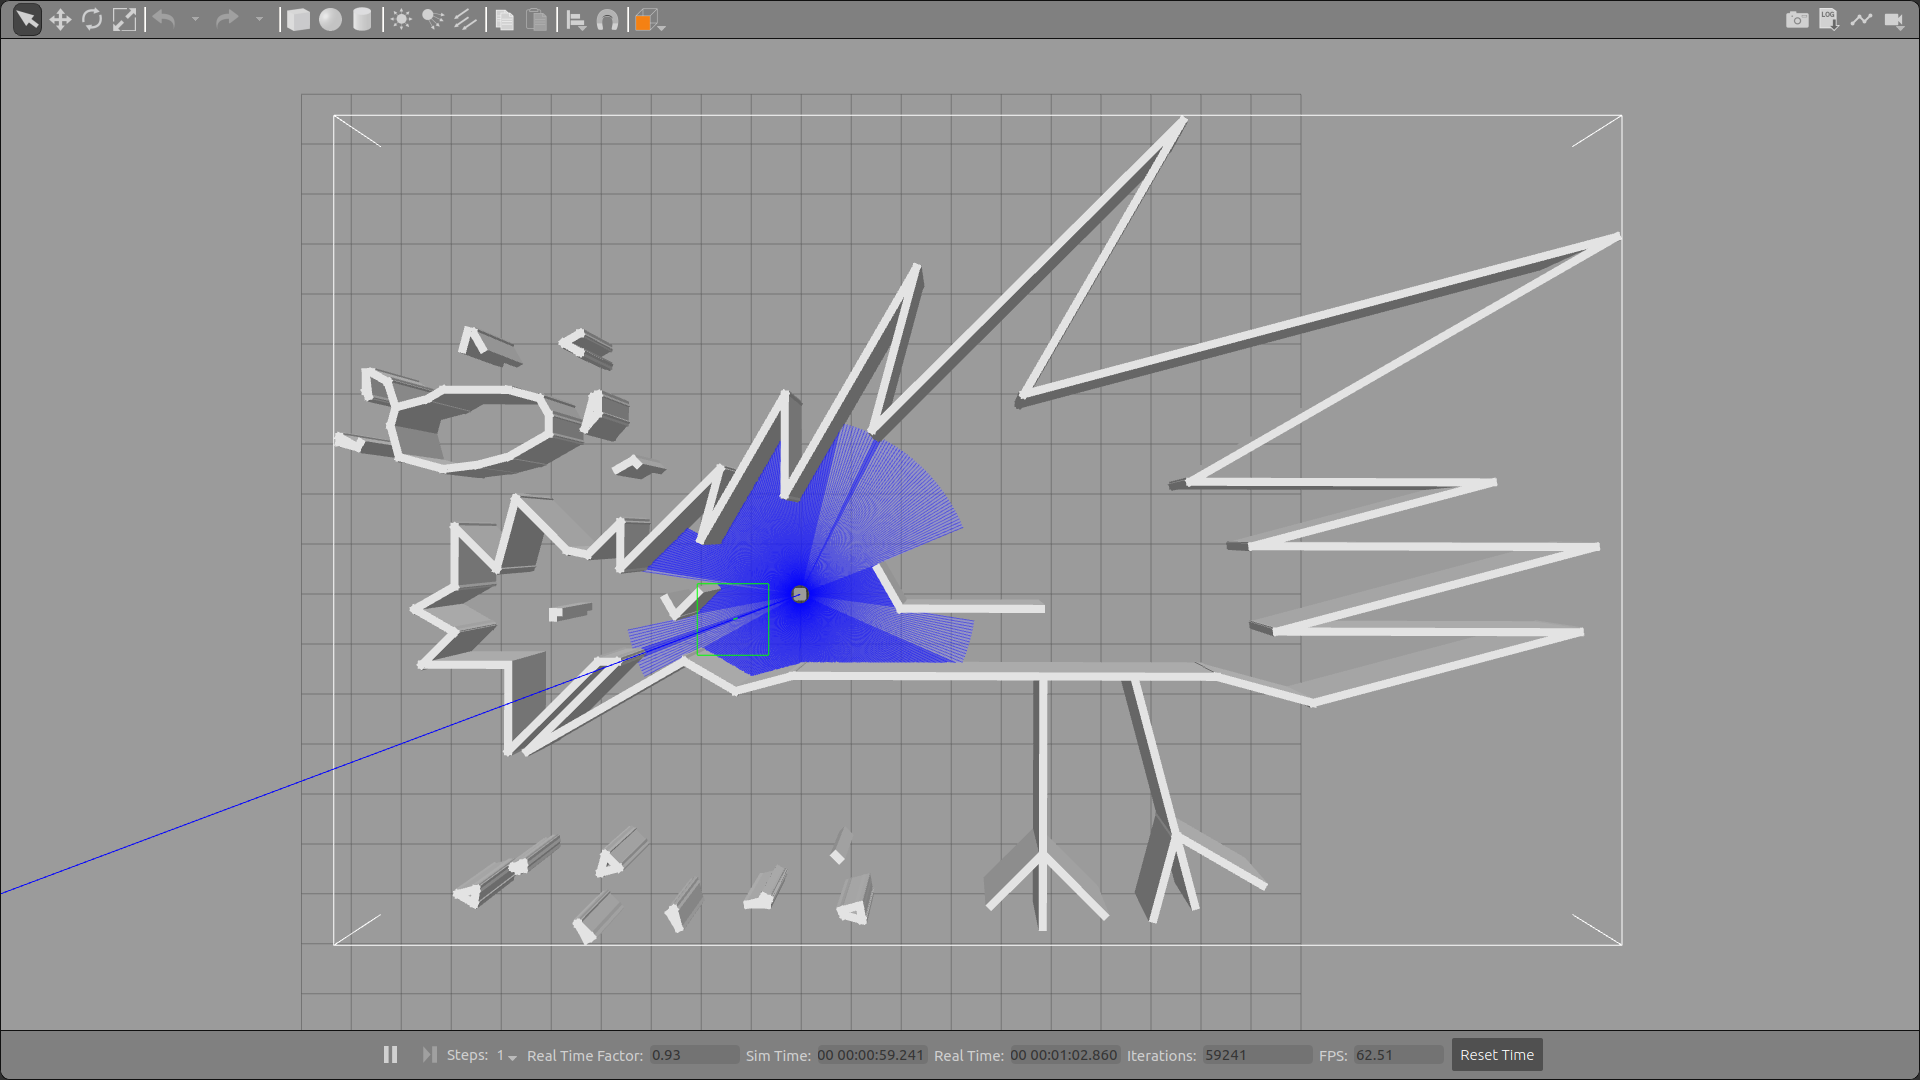Add a point light
Screen dimensions: 1920x1080
point(401,20)
